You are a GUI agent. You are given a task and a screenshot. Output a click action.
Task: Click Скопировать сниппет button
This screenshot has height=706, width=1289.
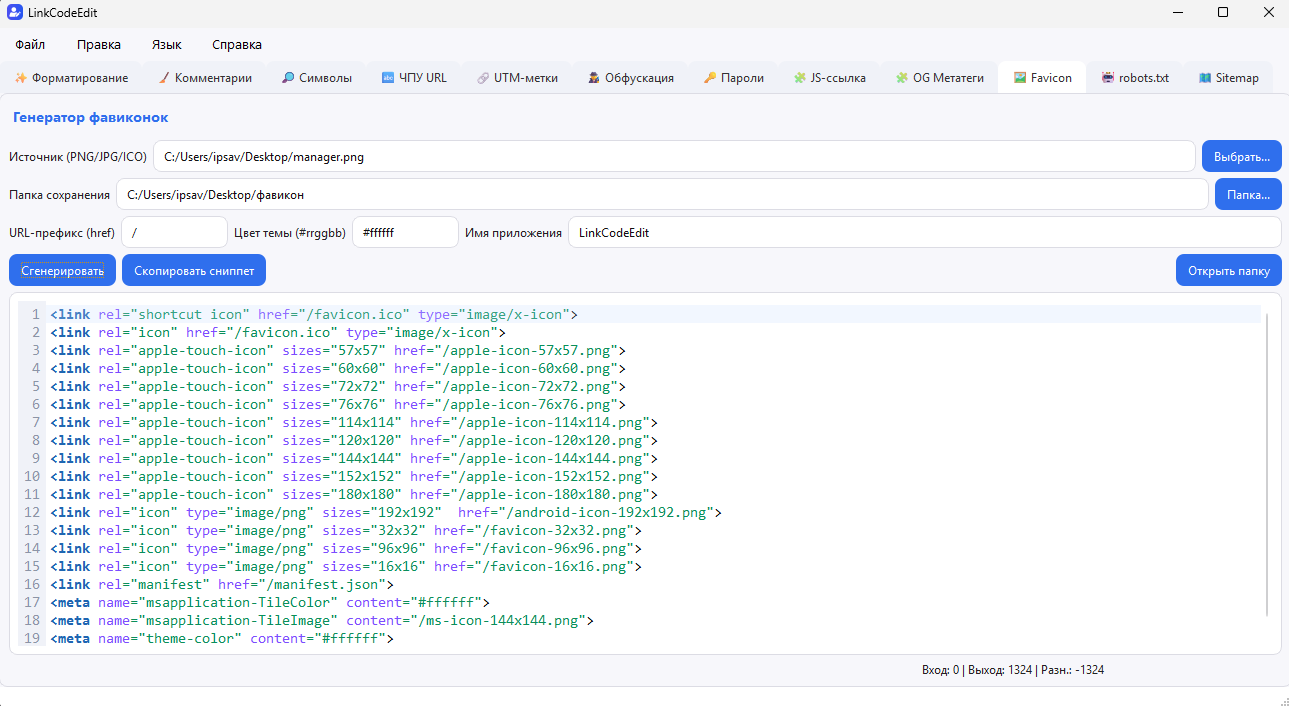click(x=194, y=271)
